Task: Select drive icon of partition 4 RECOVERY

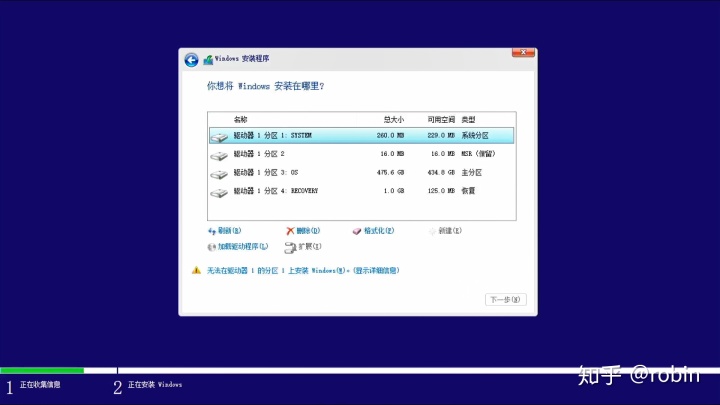Action: (219, 192)
